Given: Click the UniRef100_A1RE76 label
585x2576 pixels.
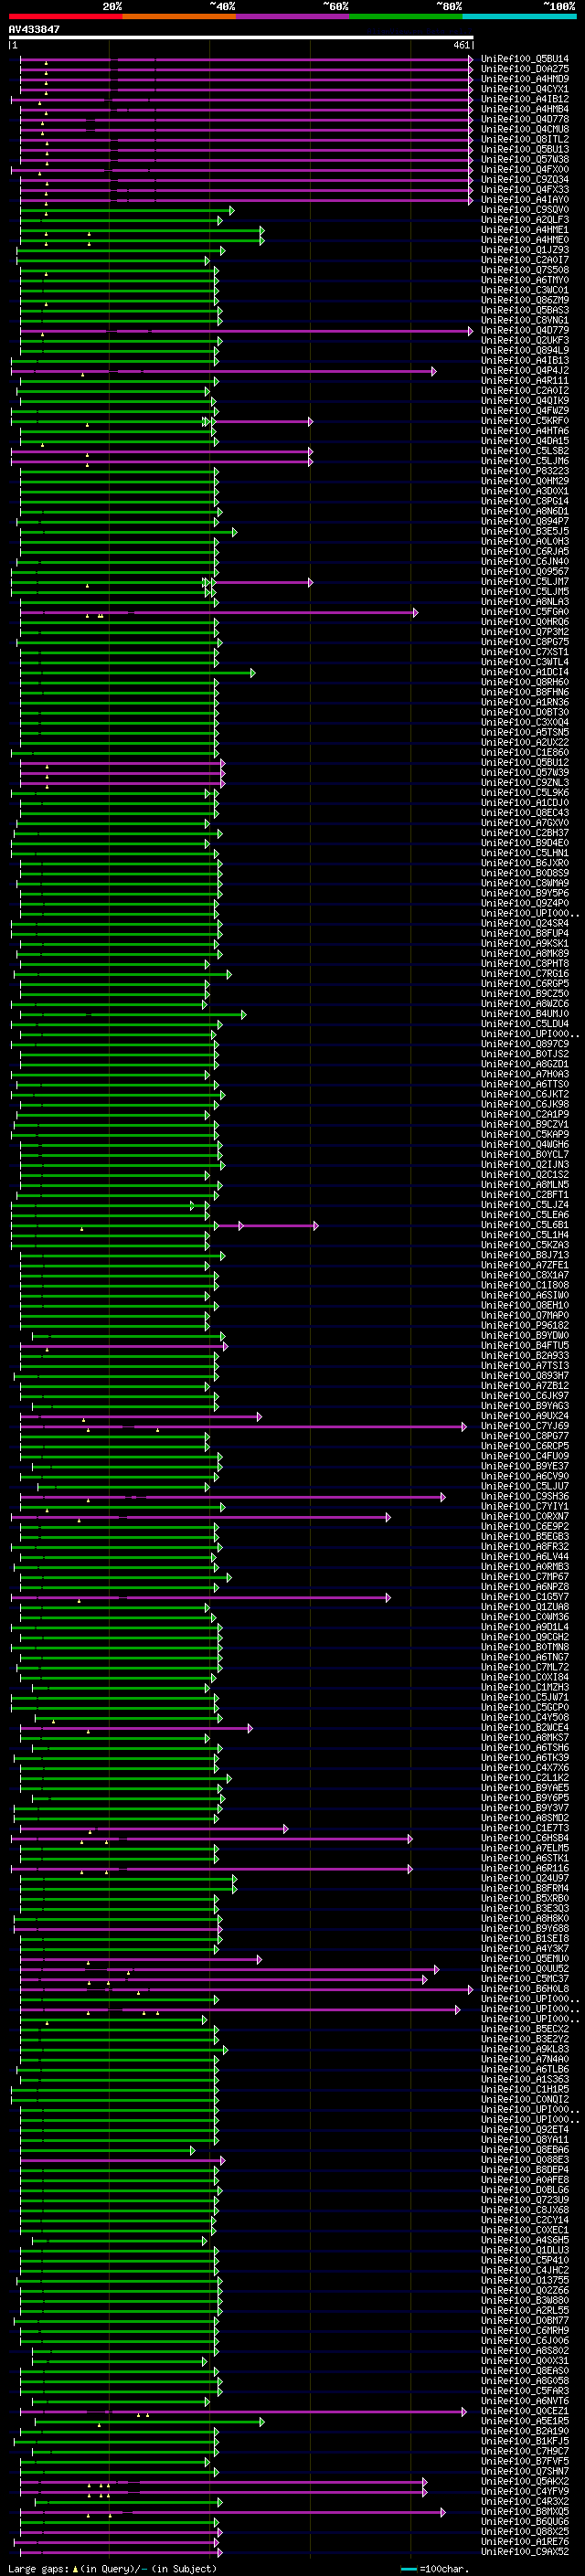Looking at the screenshot, I should click(525, 2541).
